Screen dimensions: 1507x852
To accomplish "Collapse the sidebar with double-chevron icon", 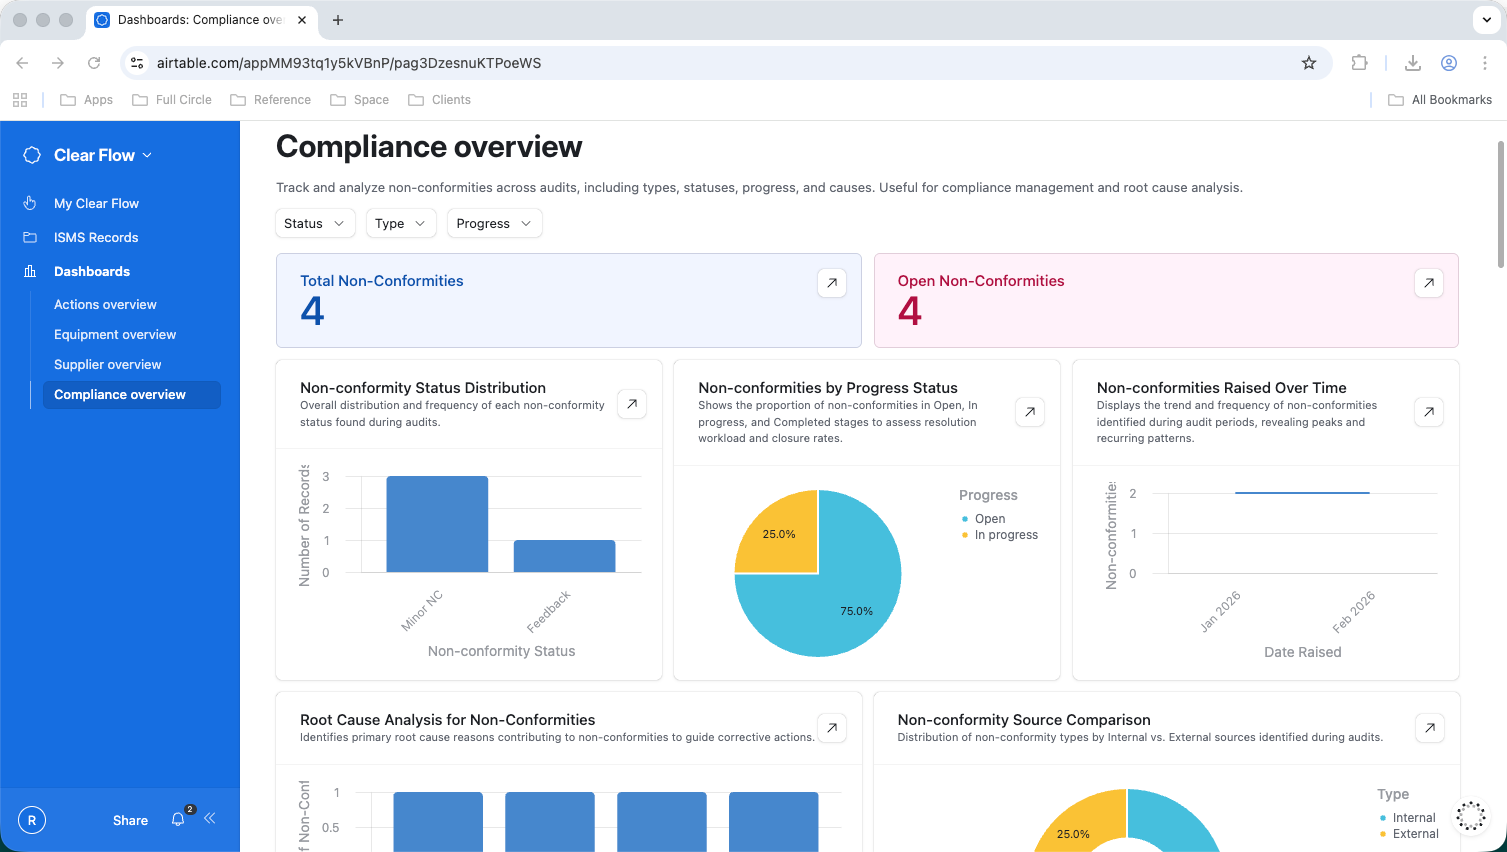I will (210, 819).
